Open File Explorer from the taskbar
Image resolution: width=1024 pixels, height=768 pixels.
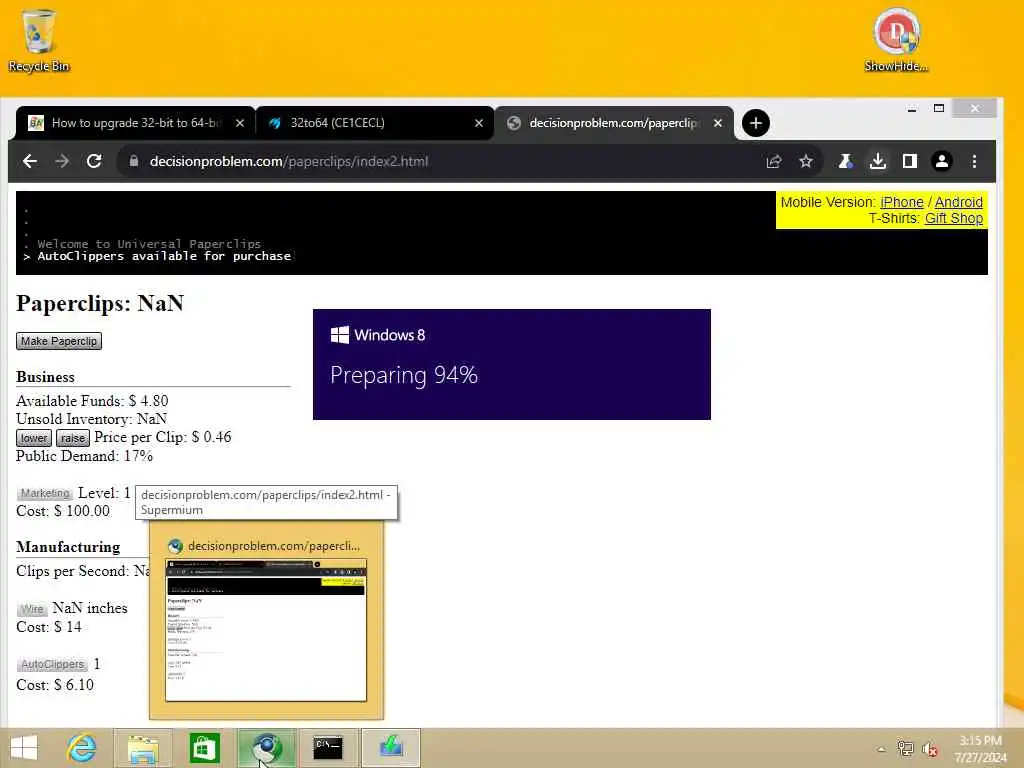(x=143, y=748)
